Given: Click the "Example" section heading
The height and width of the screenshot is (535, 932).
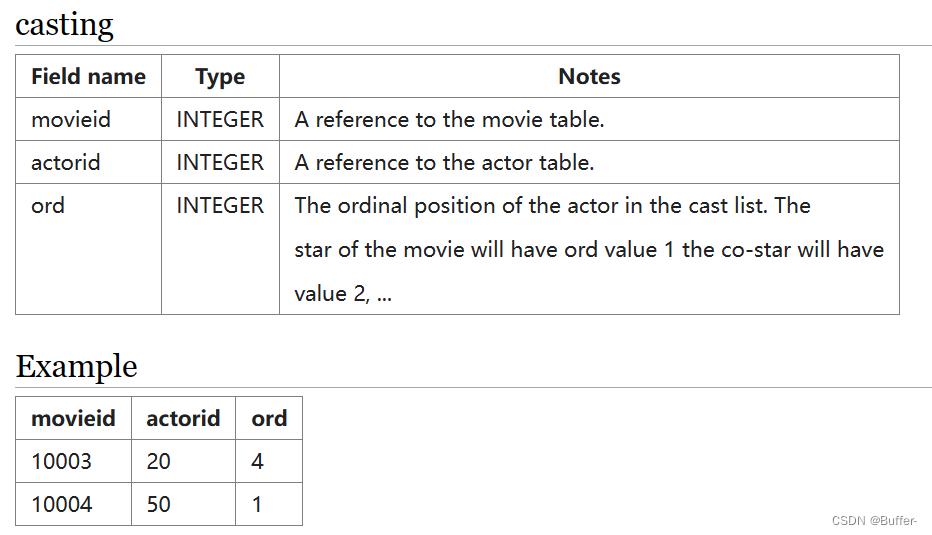Looking at the screenshot, I should tap(76, 367).
